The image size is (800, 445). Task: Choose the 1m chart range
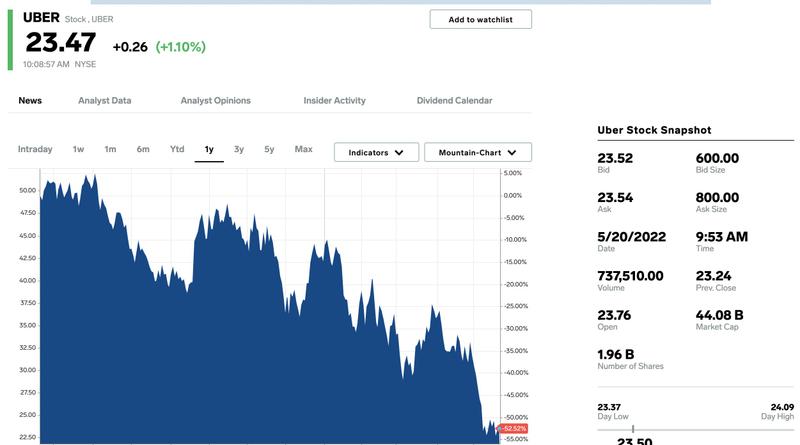pyautogui.click(x=110, y=149)
